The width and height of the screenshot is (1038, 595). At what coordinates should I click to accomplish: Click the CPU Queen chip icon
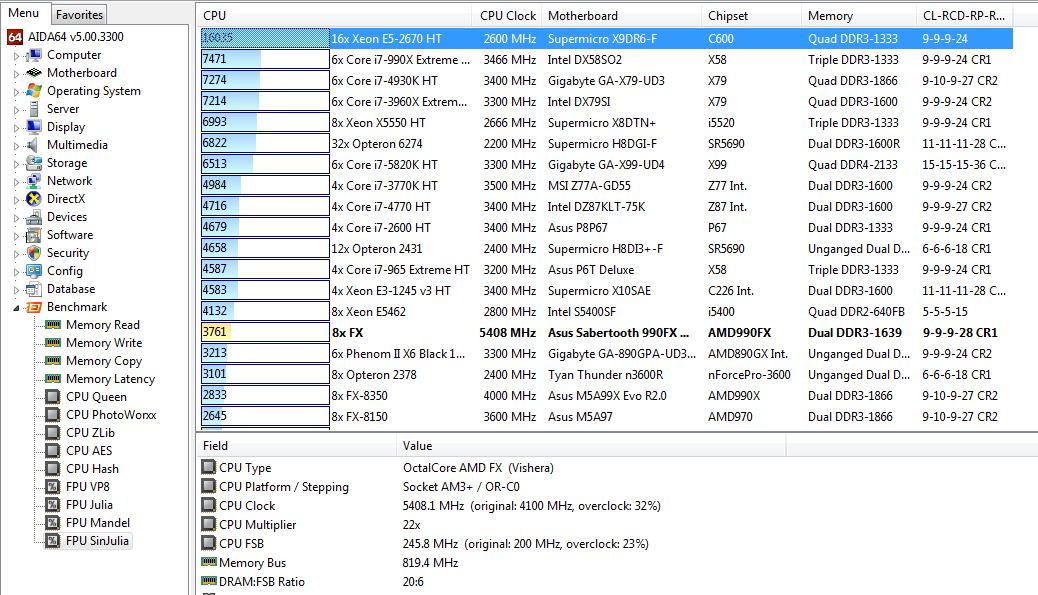point(53,397)
